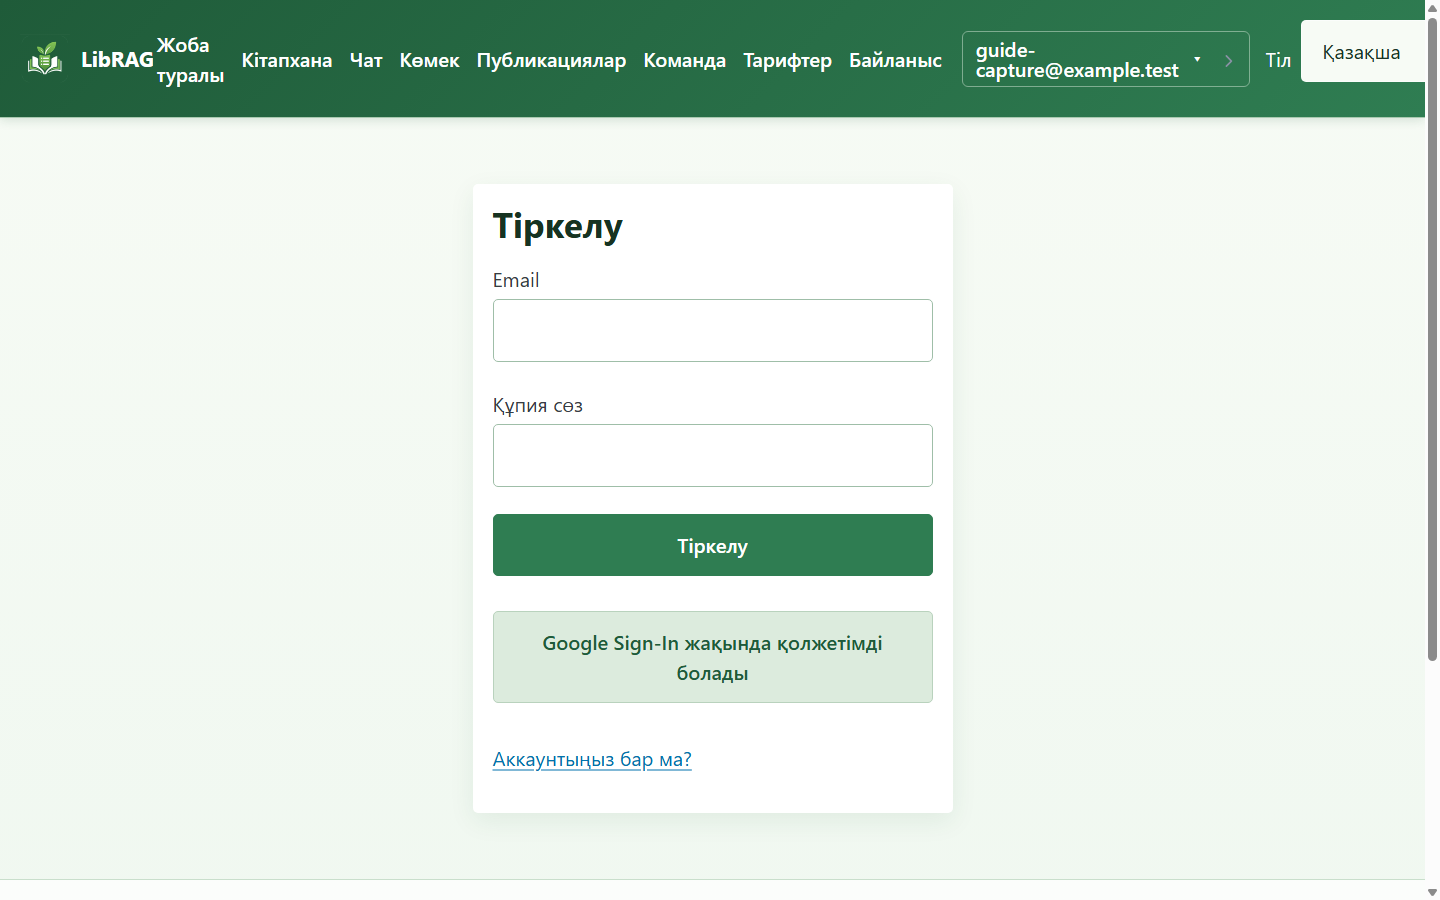Screen dimensions: 1440x900
Task: Click the Тіркелу page heading
Action: tap(558, 226)
